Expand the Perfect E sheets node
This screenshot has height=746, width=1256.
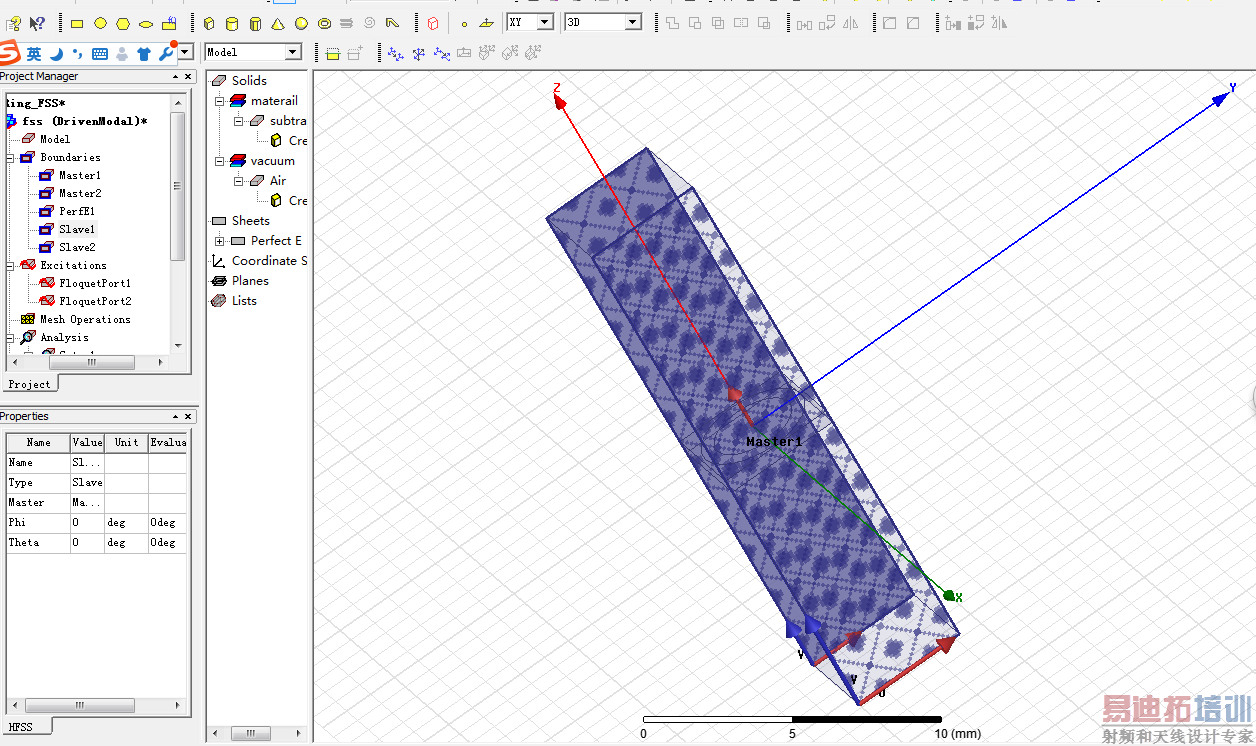(x=219, y=241)
